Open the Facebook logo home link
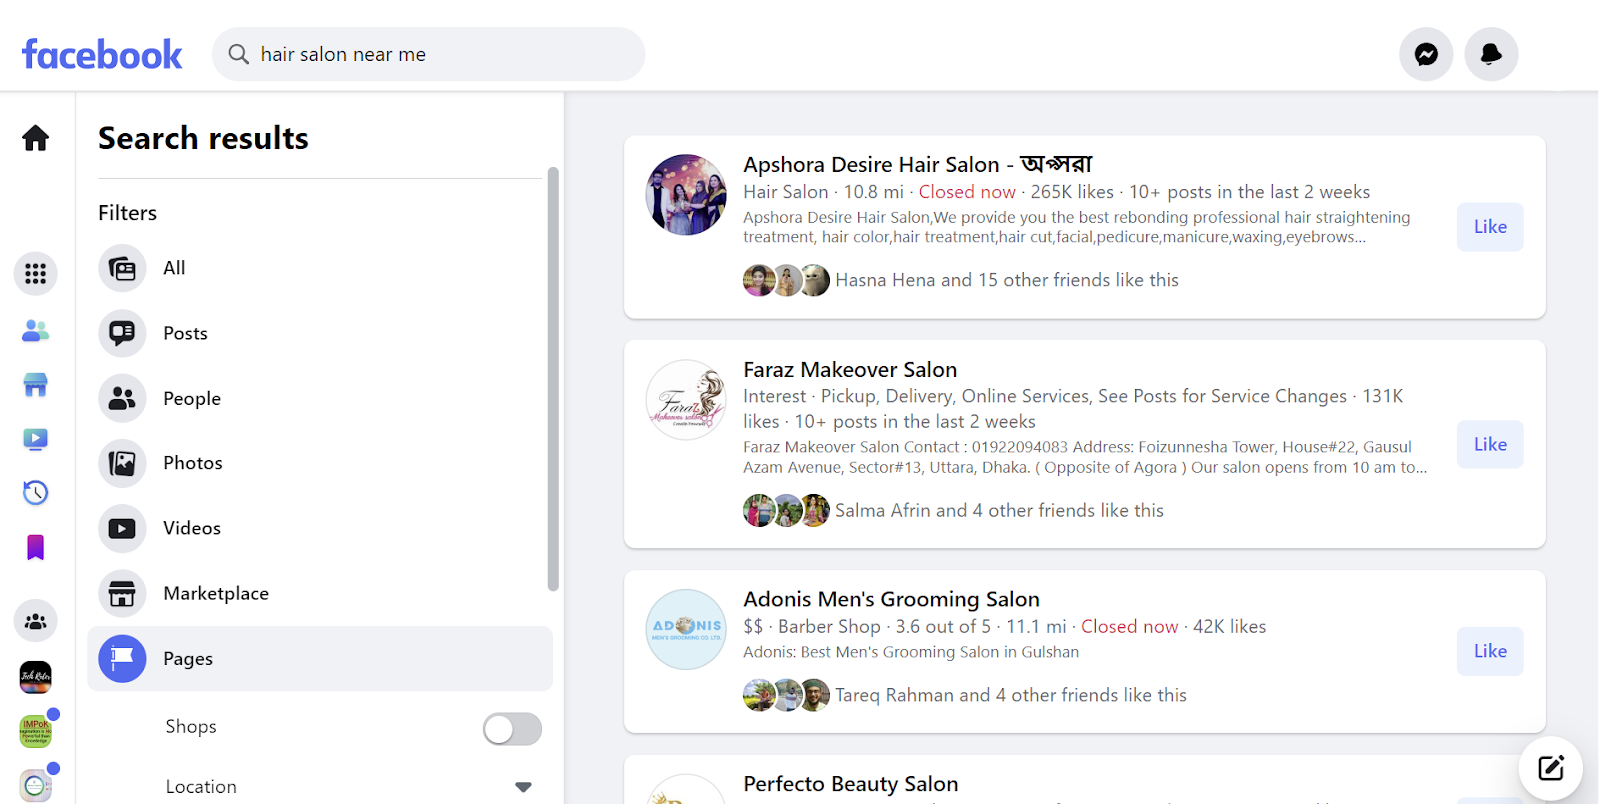Viewport: 1600px width, 804px height. (x=102, y=54)
